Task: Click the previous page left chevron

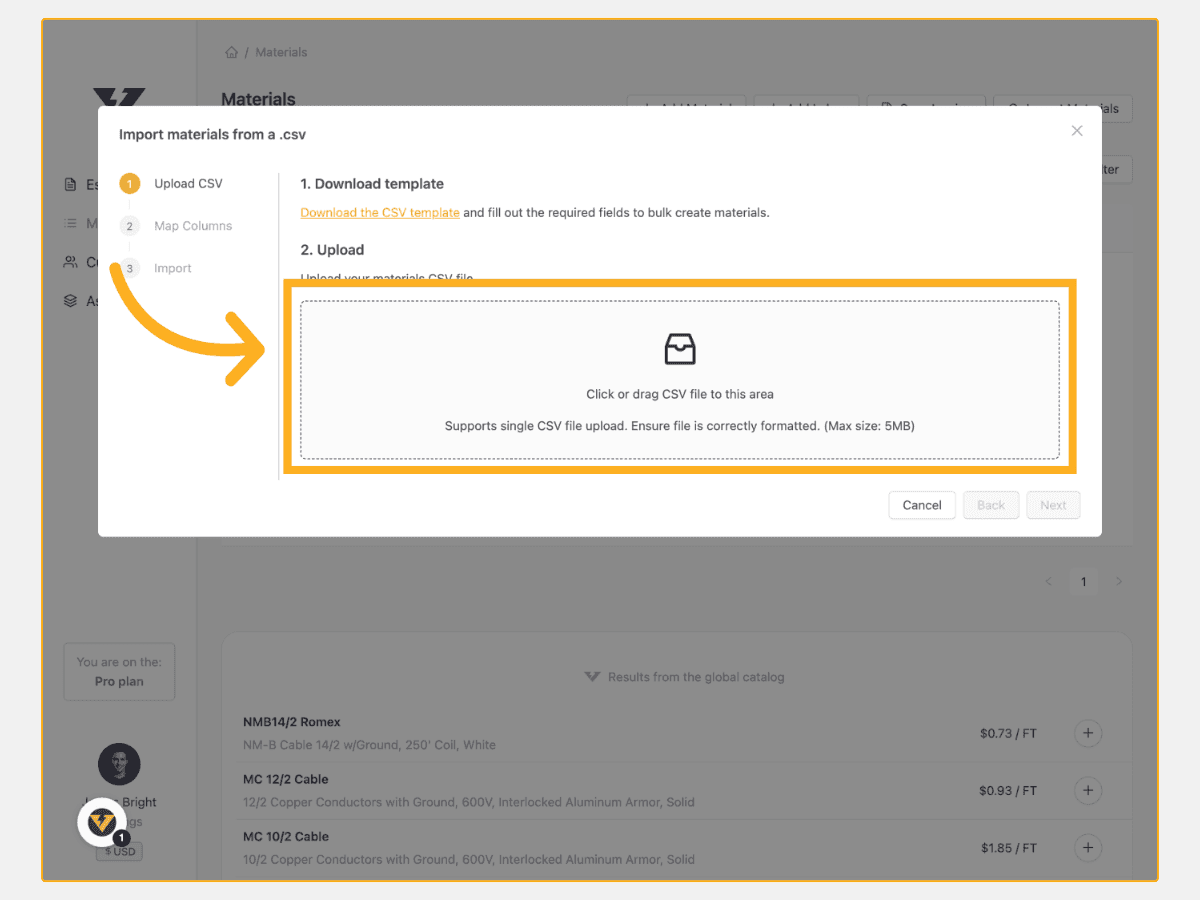Action: [1048, 581]
